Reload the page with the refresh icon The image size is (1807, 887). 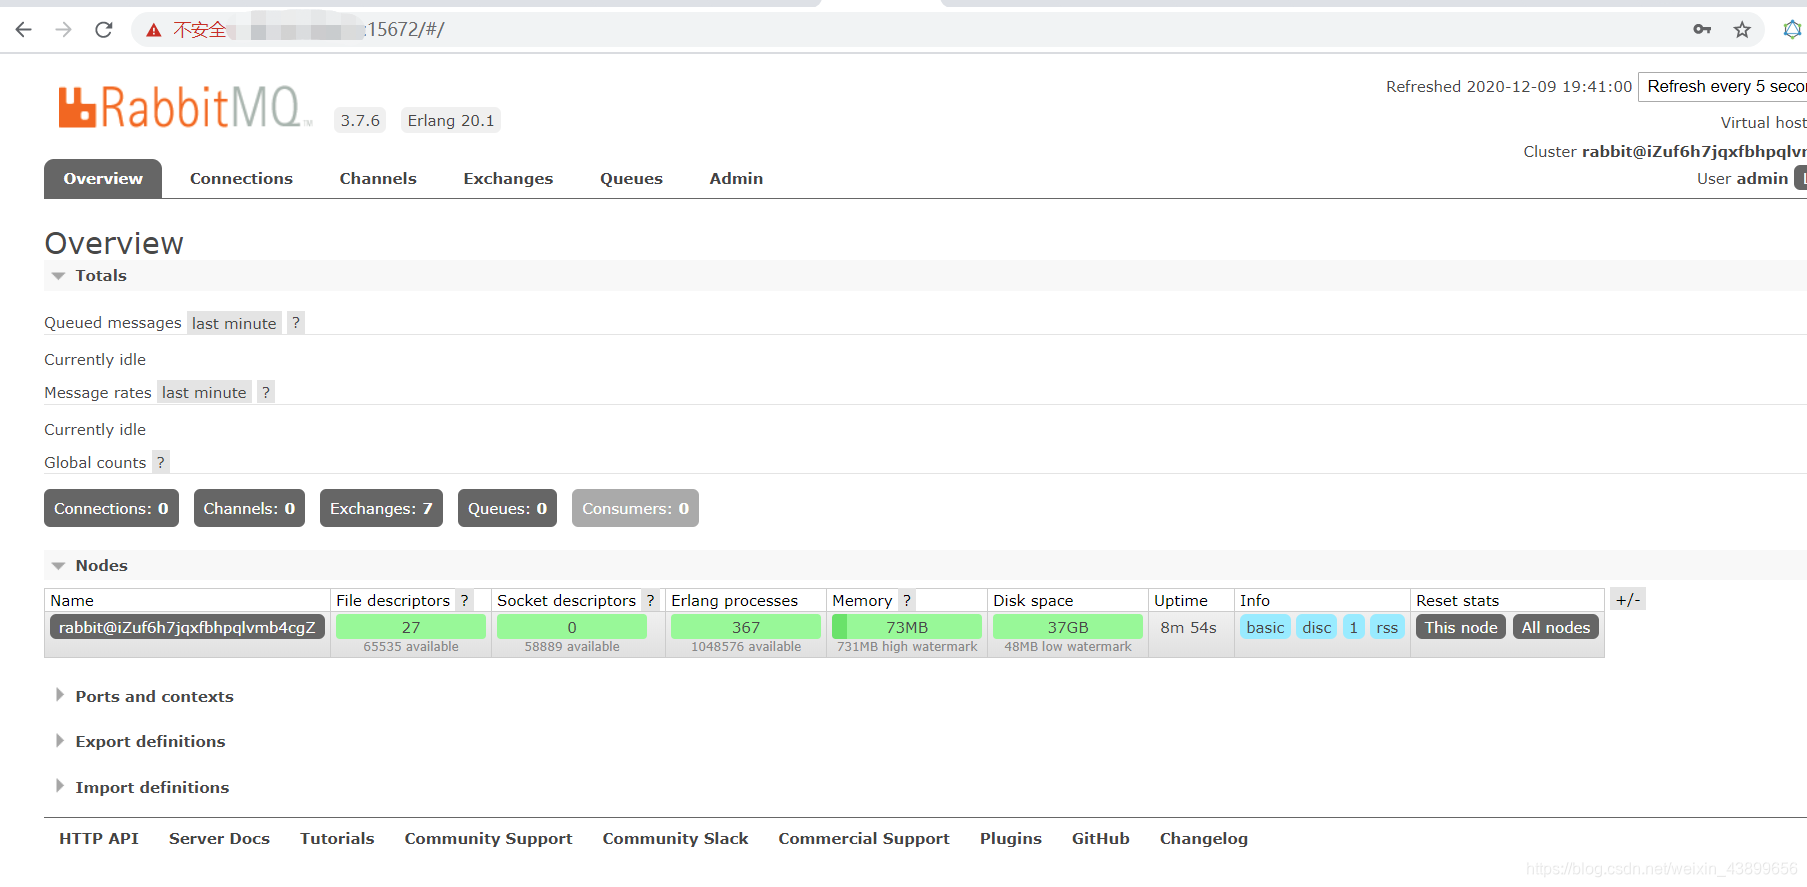tap(103, 30)
